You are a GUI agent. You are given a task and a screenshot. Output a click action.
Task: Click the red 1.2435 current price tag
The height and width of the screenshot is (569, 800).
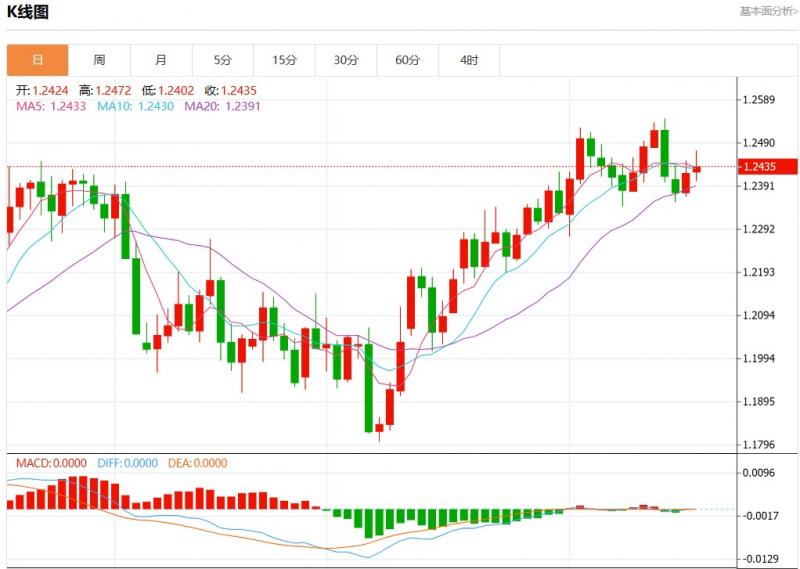point(767,166)
